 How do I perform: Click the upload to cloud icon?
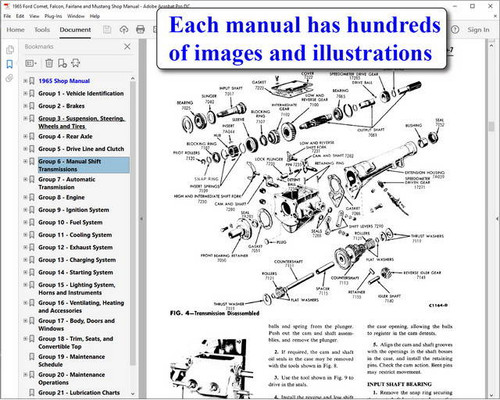click(x=124, y=30)
